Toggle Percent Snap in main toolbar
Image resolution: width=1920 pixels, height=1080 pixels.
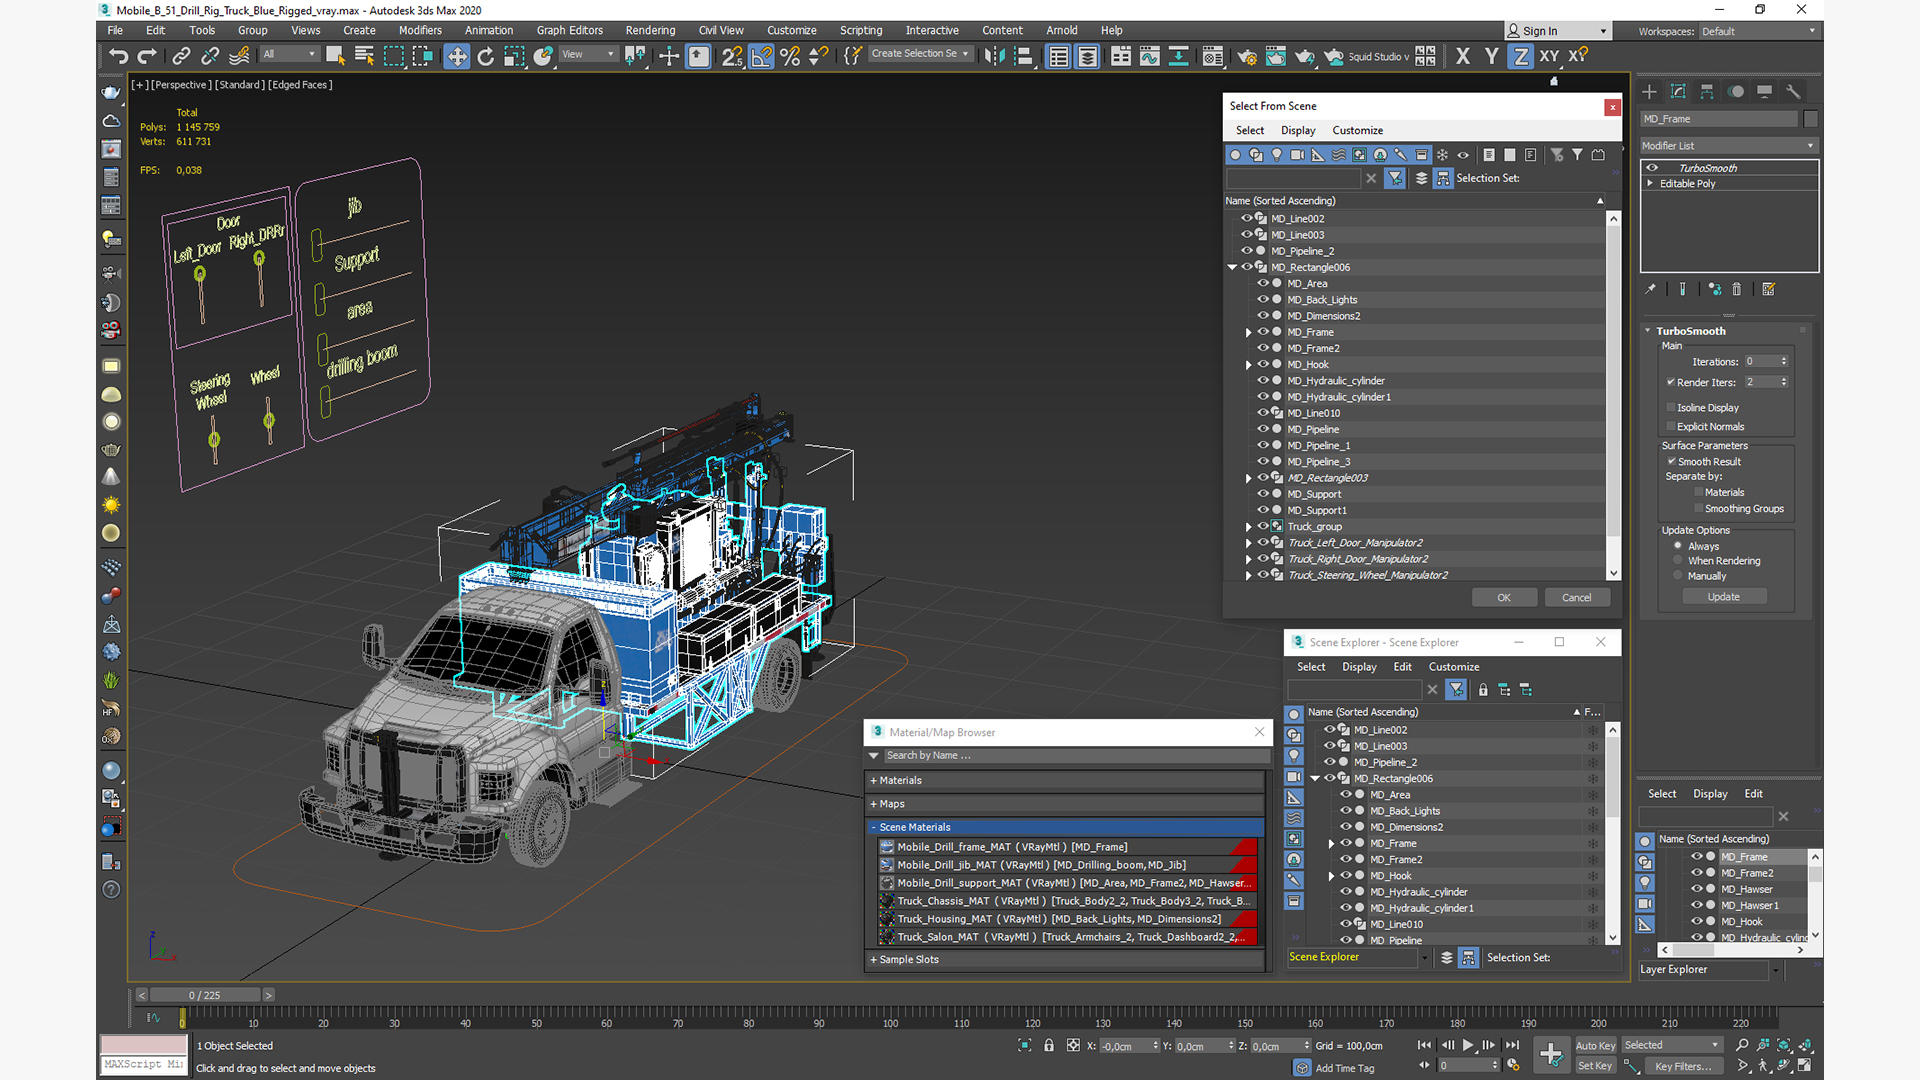click(790, 56)
